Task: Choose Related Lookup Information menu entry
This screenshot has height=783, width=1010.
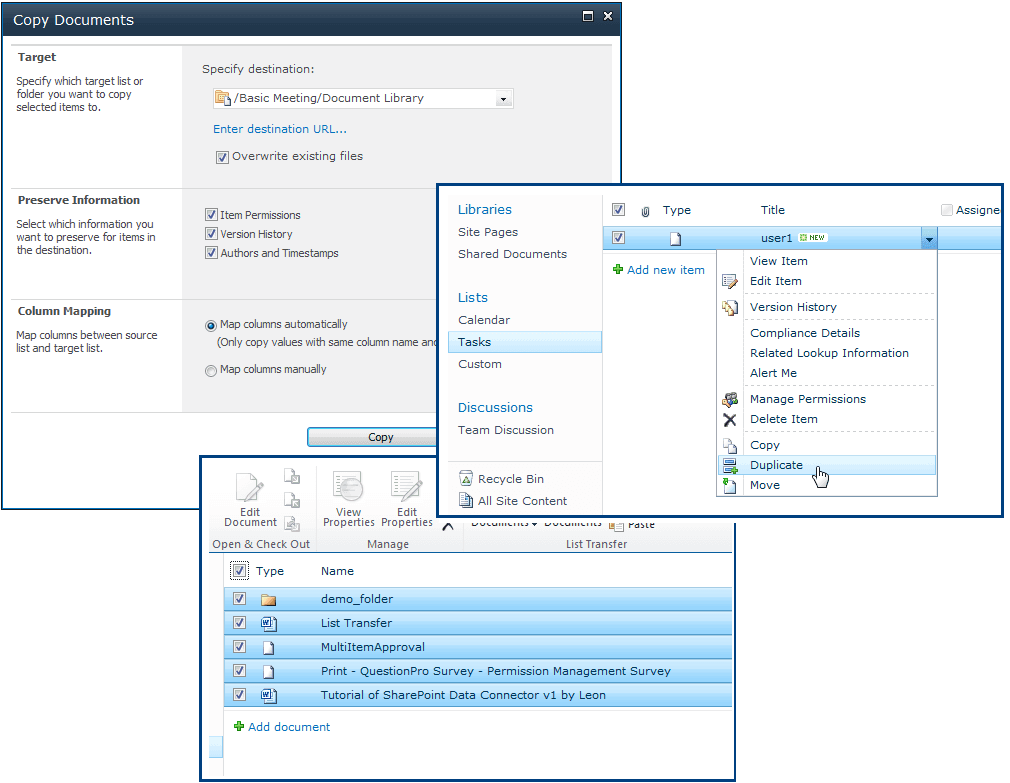Action: click(829, 354)
